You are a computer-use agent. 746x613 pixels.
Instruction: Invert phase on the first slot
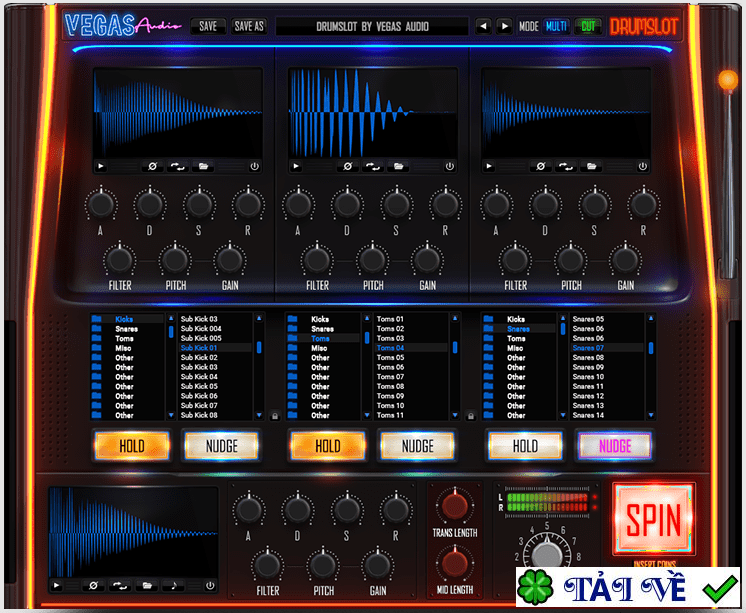click(x=152, y=167)
